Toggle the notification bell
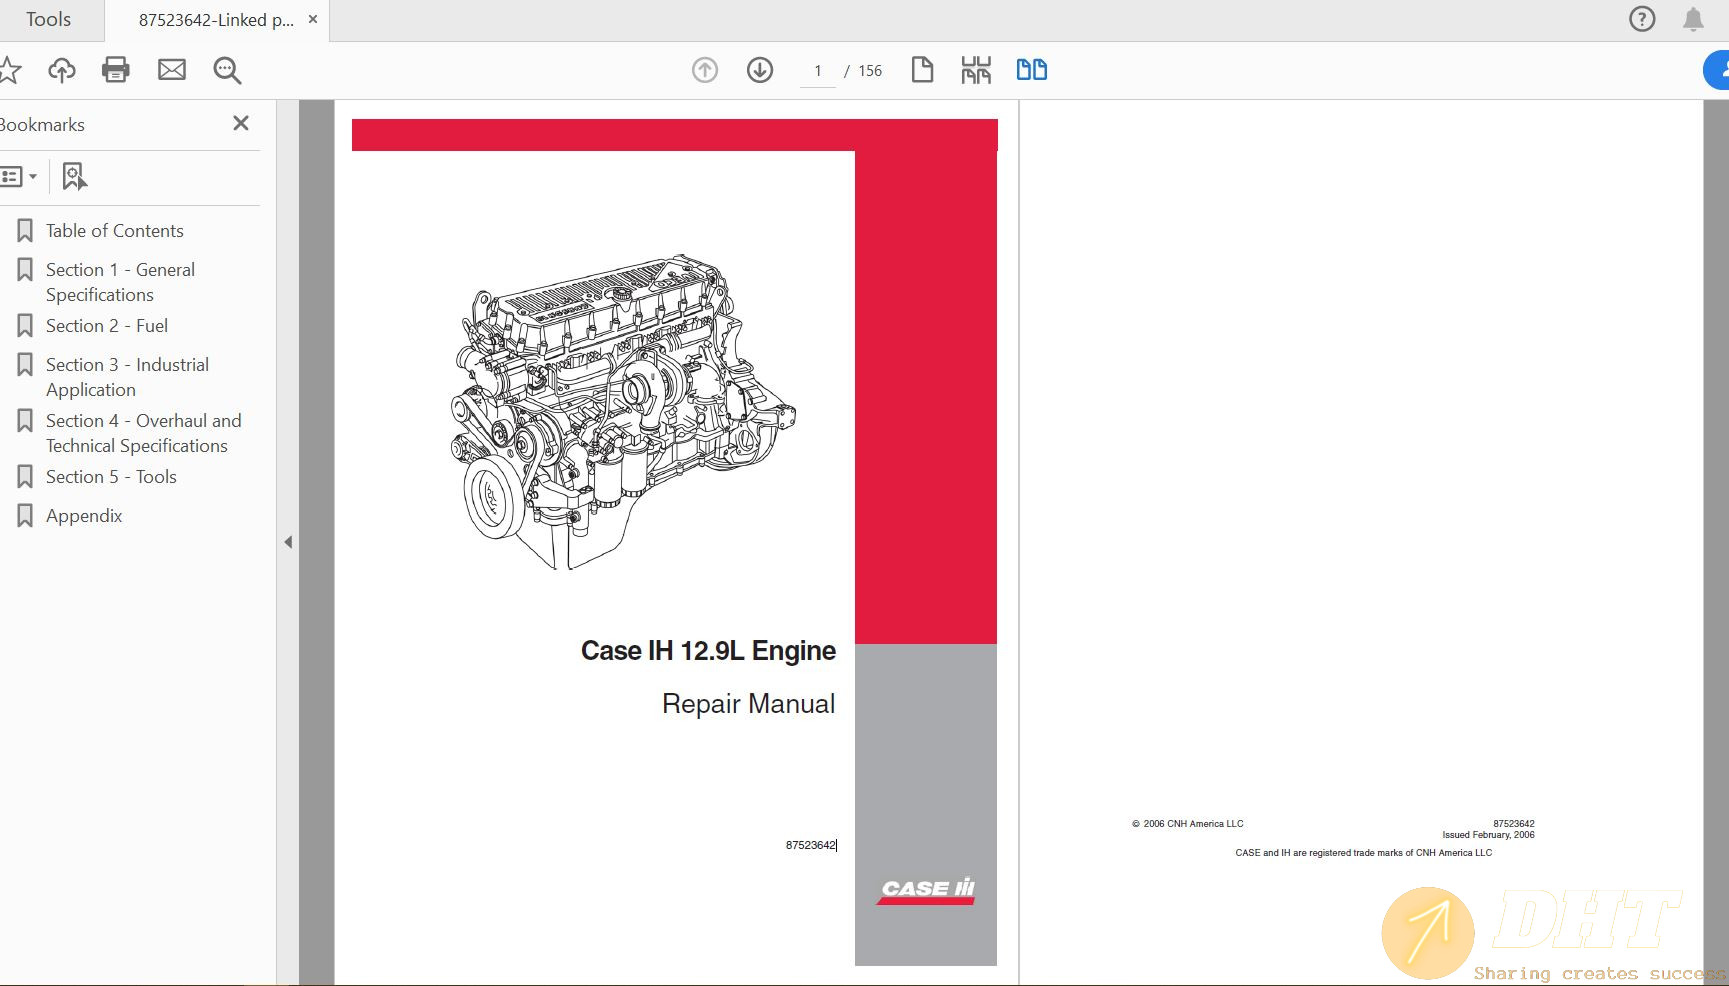 click(x=1692, y=19)
